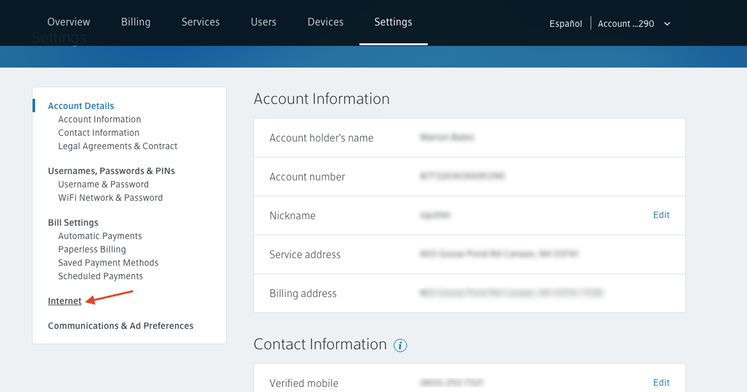Edit the Verified mobile number
This screenshot has height=392, width=747.
point(661,382)
